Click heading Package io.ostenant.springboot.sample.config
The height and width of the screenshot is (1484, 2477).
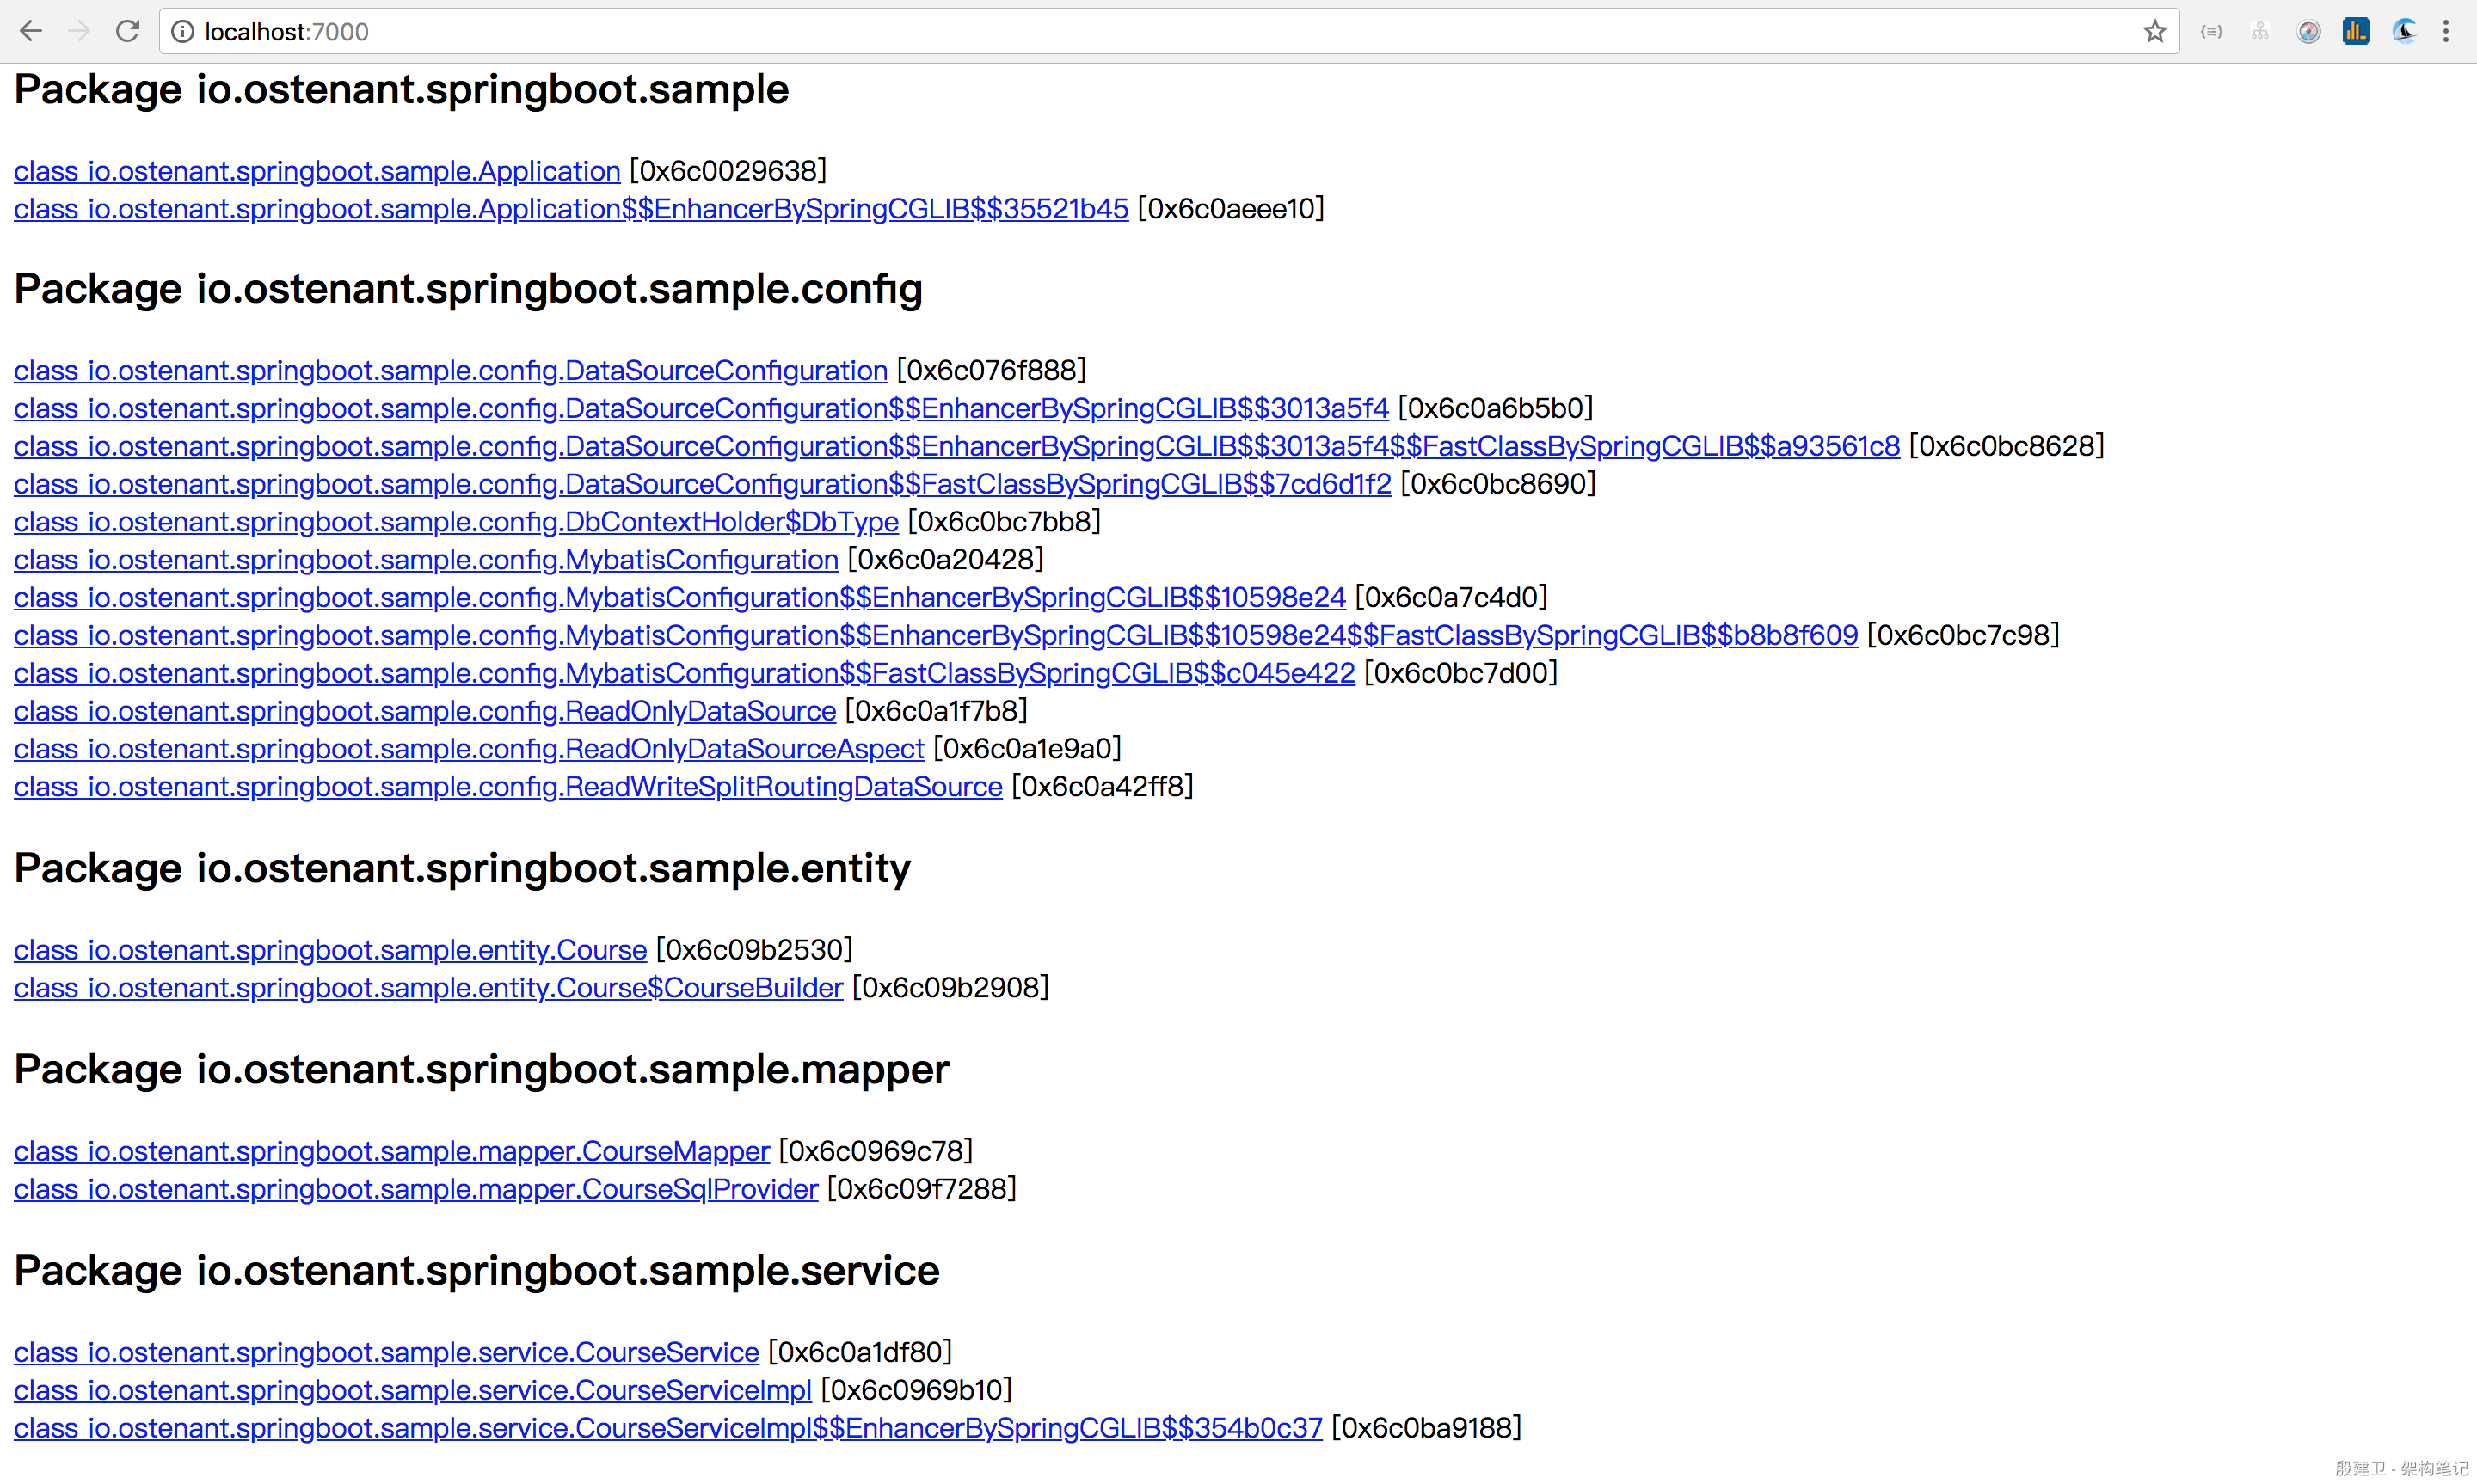tap(468, 289)
